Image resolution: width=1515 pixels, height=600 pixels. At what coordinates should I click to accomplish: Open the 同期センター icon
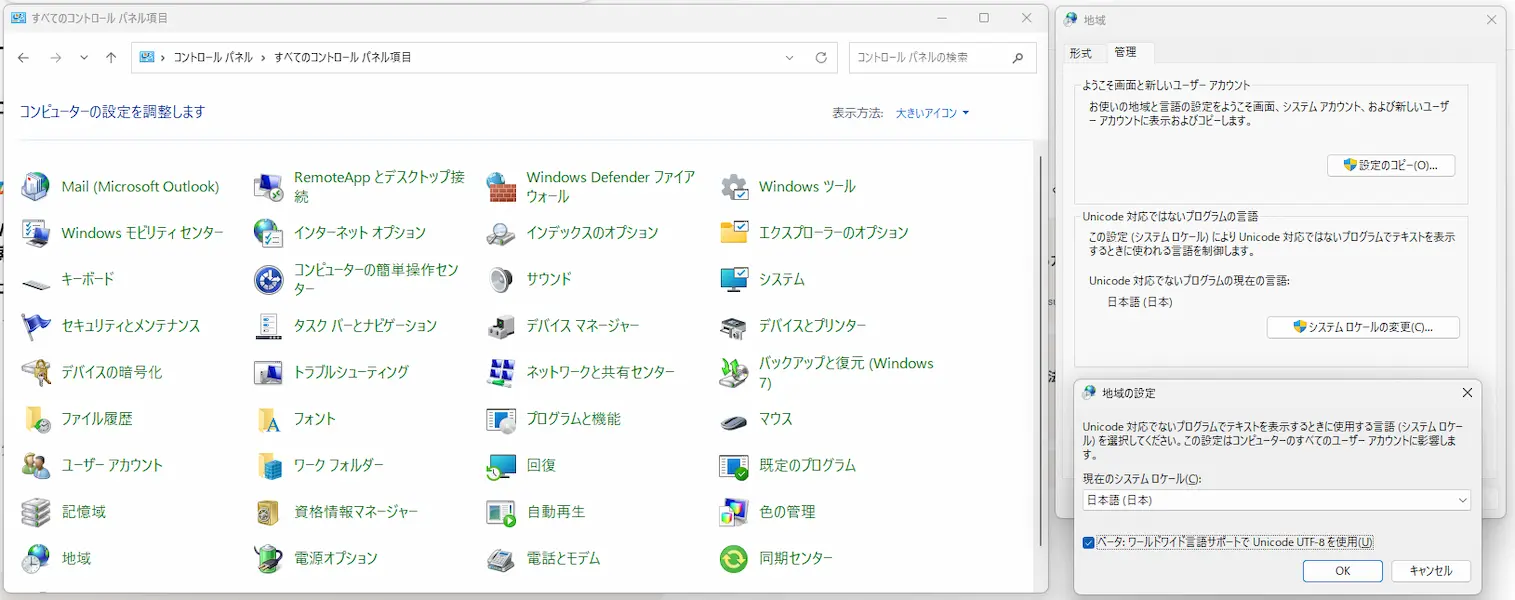click(734, 558)
